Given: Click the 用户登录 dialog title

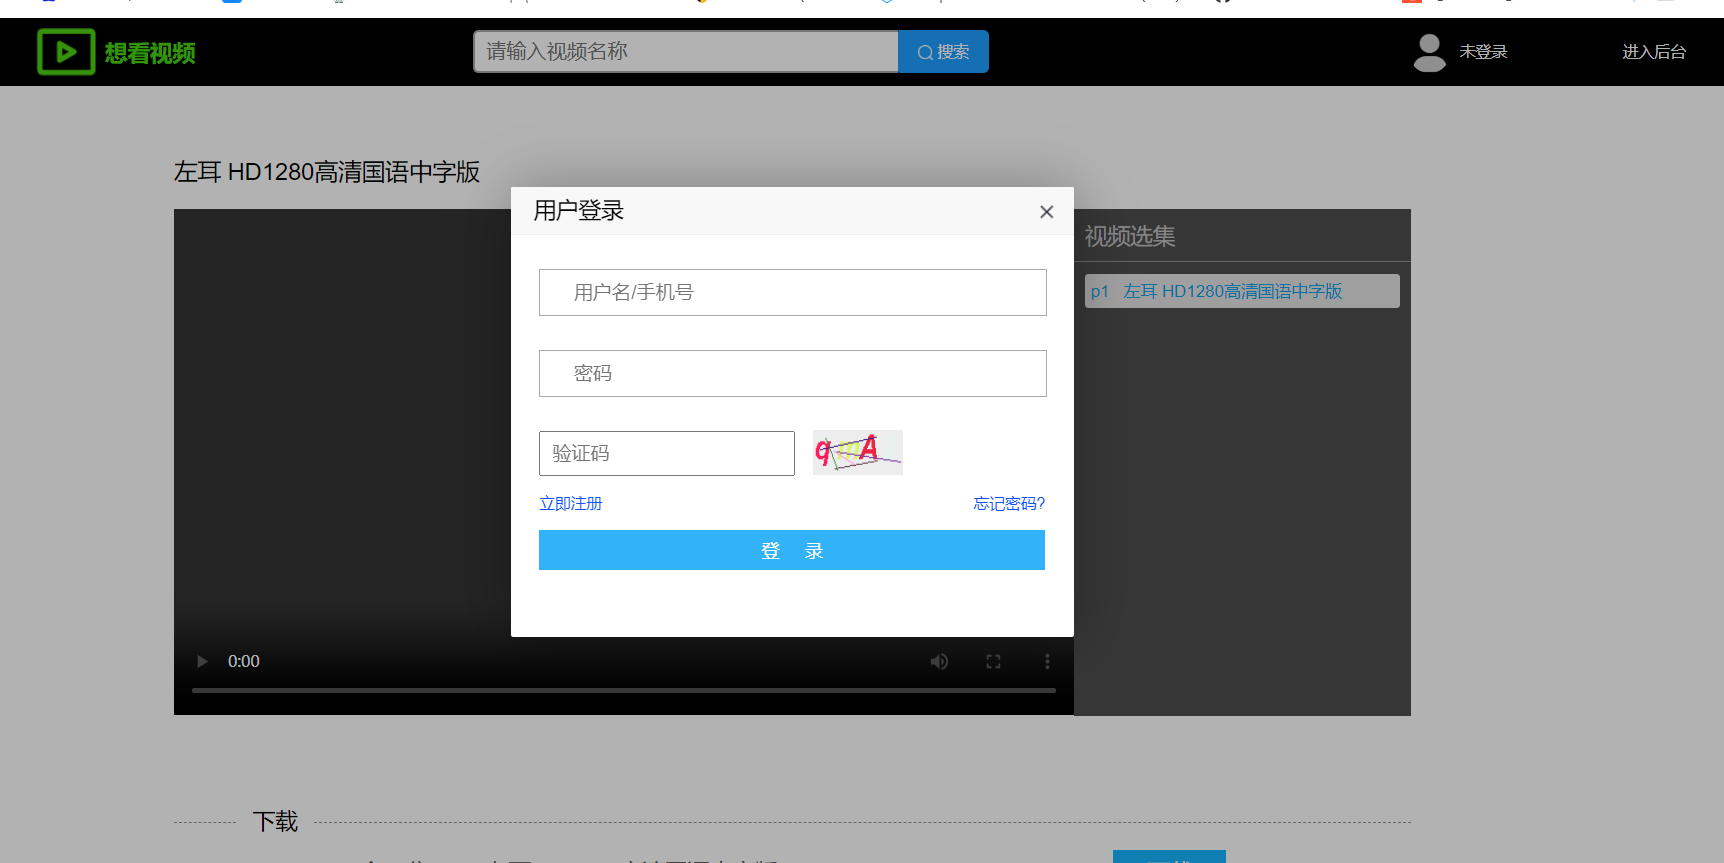Looking at the screenshot, I should [579, 211].
